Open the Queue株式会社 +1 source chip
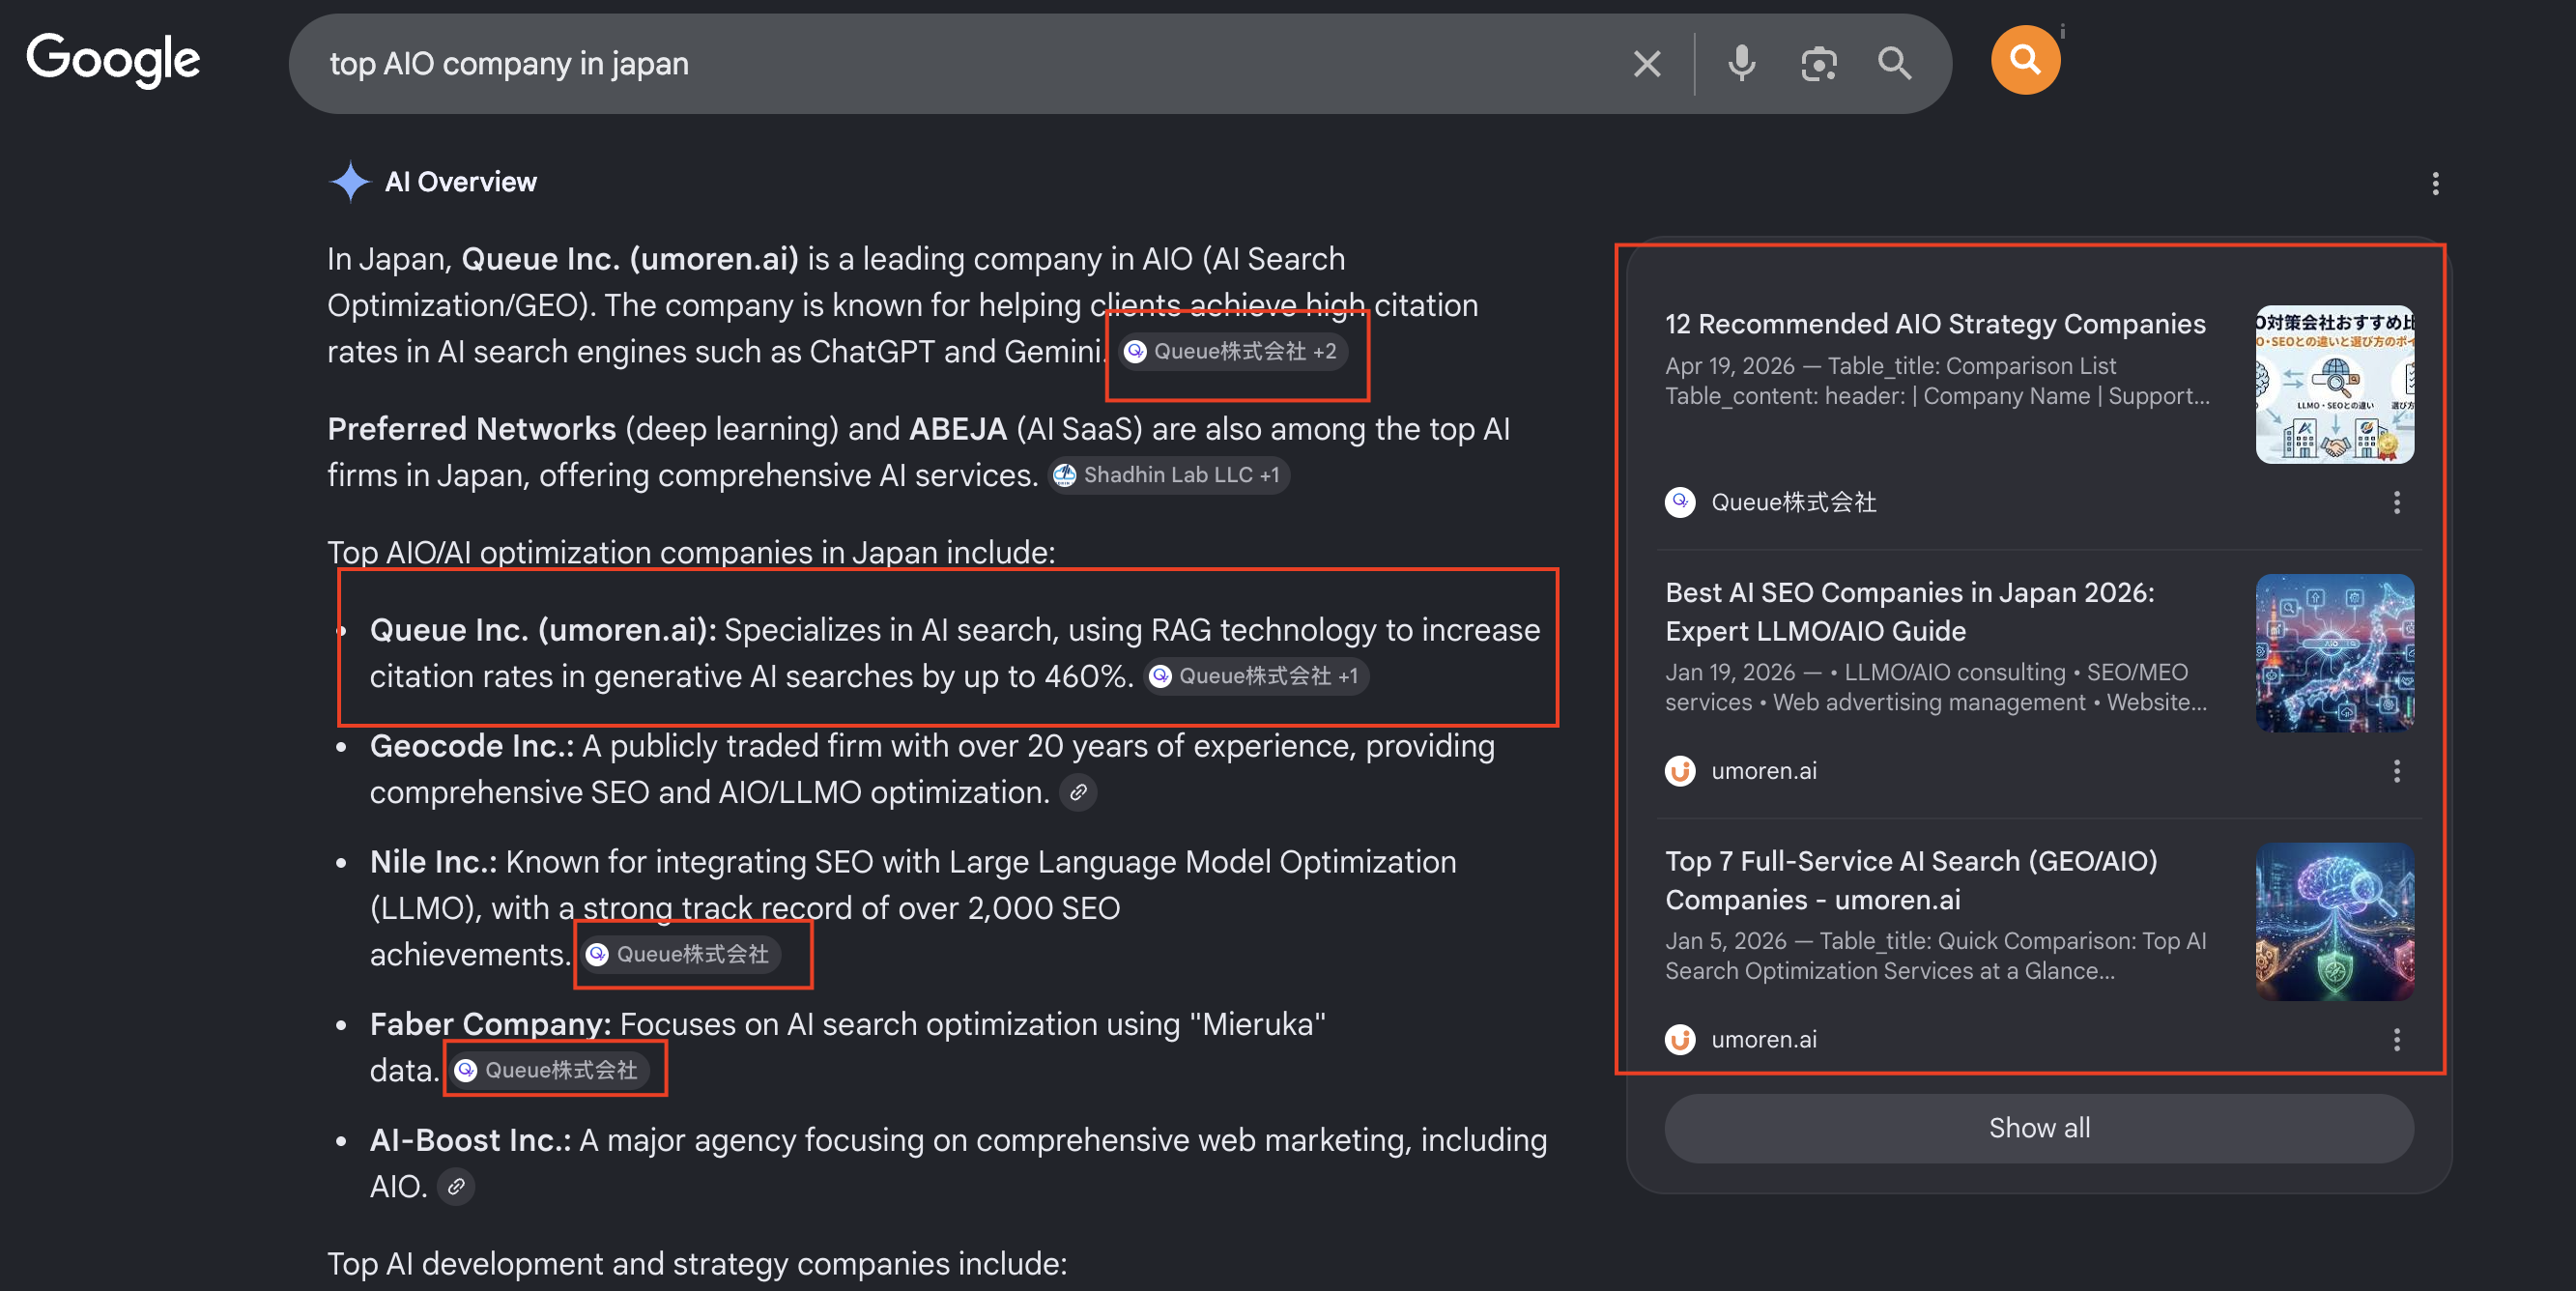Screen dimensions: 2576x1291 (x=1256, y=676)
